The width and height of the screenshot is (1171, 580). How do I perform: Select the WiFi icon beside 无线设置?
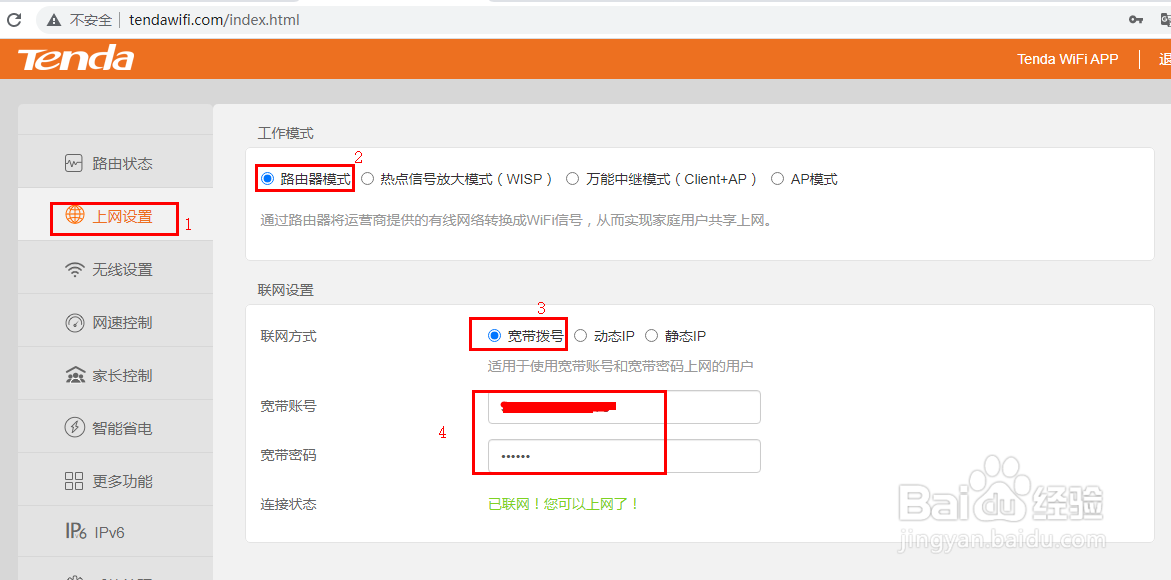(74, 268)
